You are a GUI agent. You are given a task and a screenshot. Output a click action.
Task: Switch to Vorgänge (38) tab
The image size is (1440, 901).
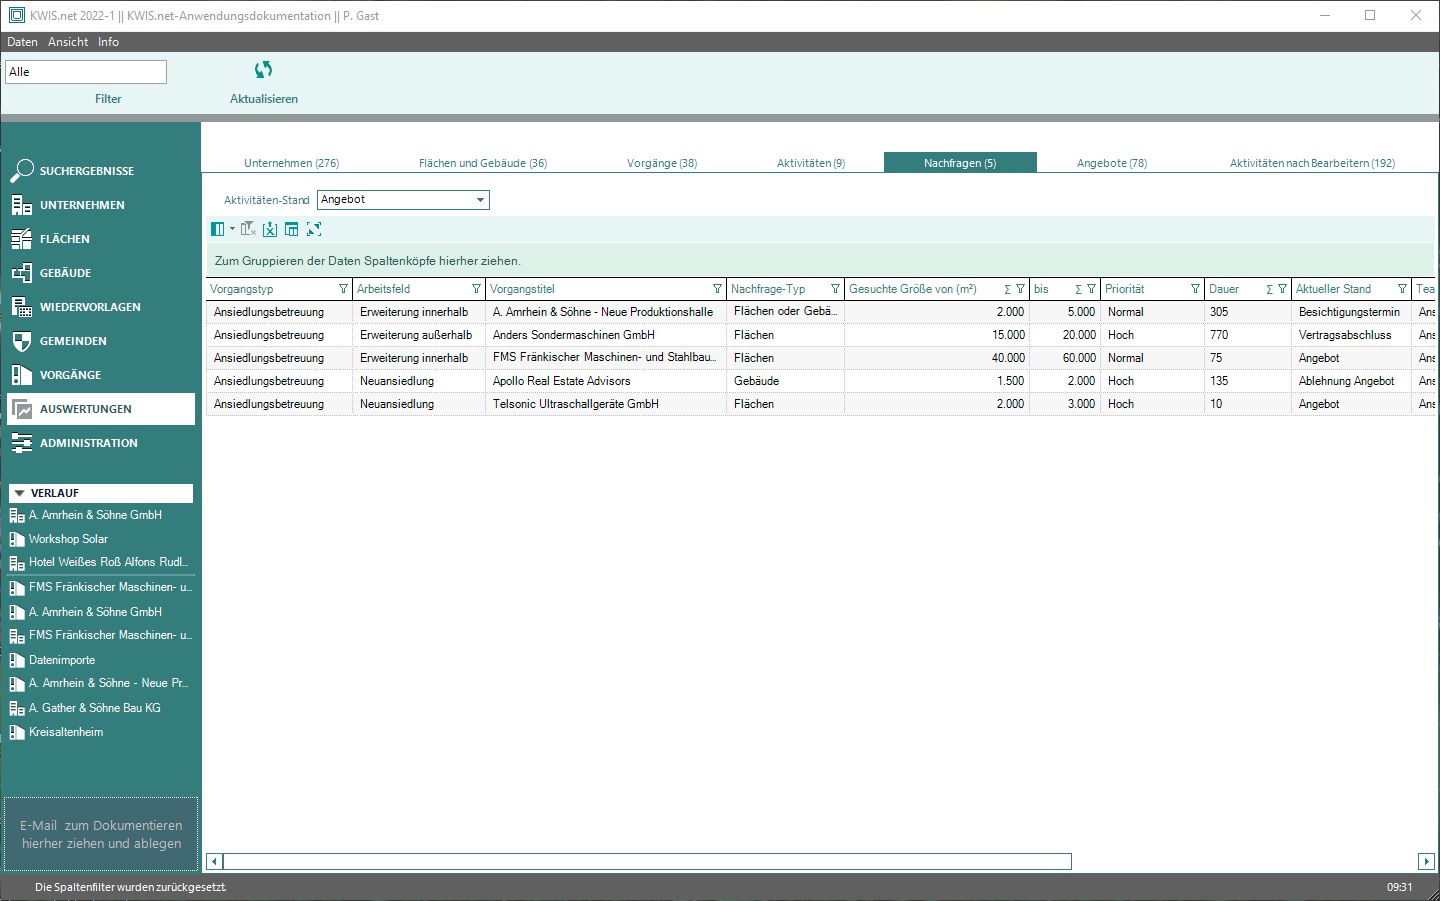click(662, 163)
